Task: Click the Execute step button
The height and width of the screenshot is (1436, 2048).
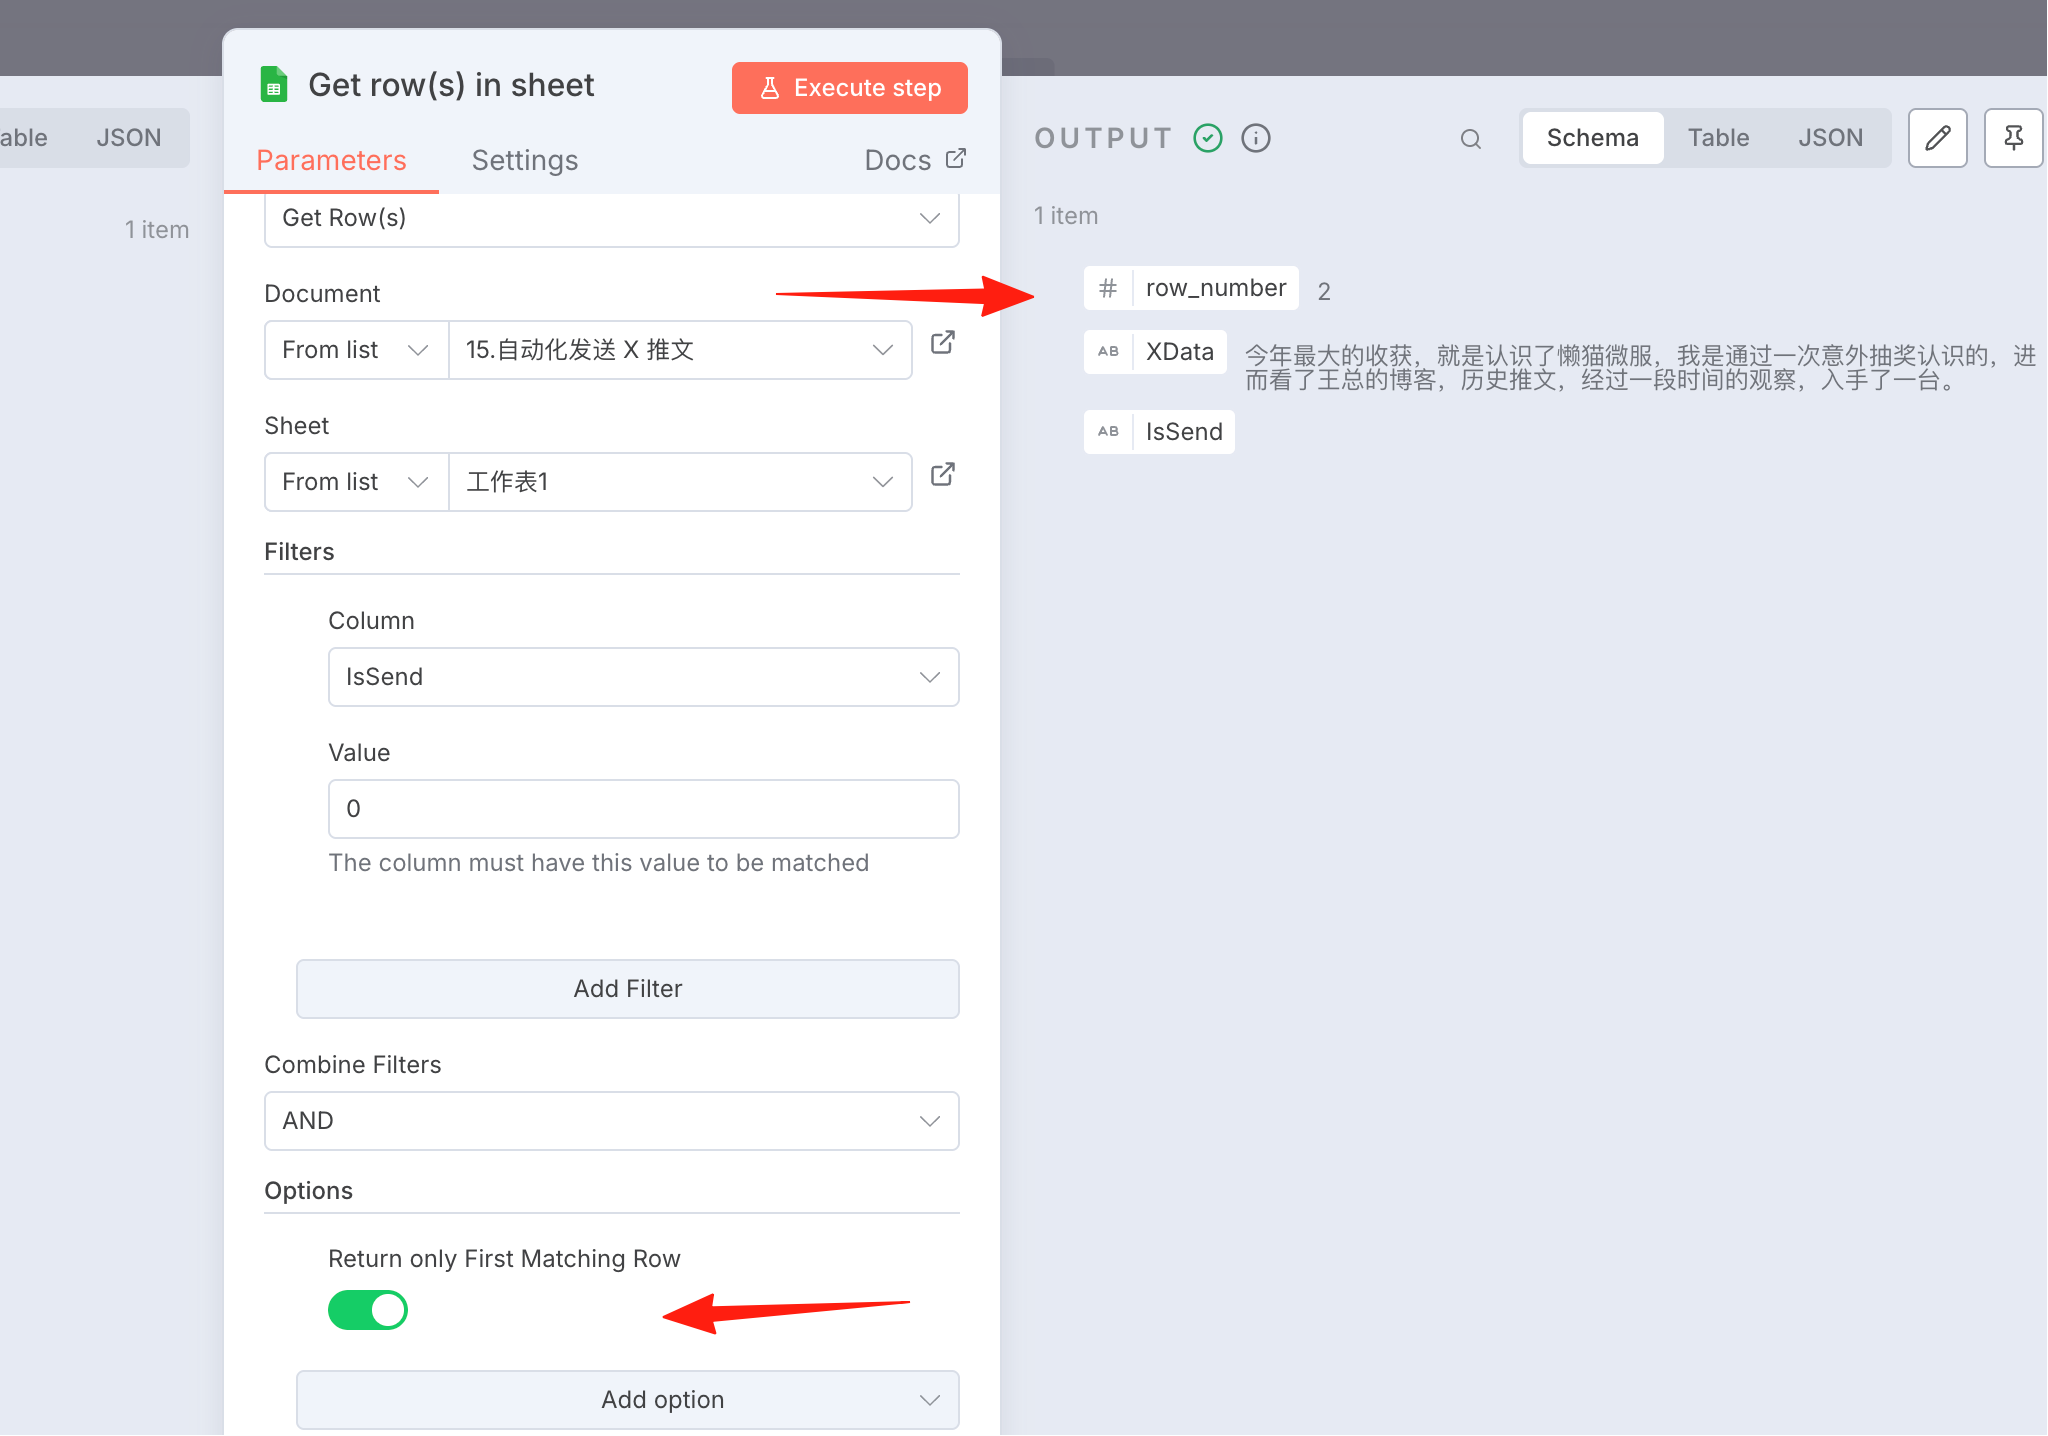Action: pos(850,88)
